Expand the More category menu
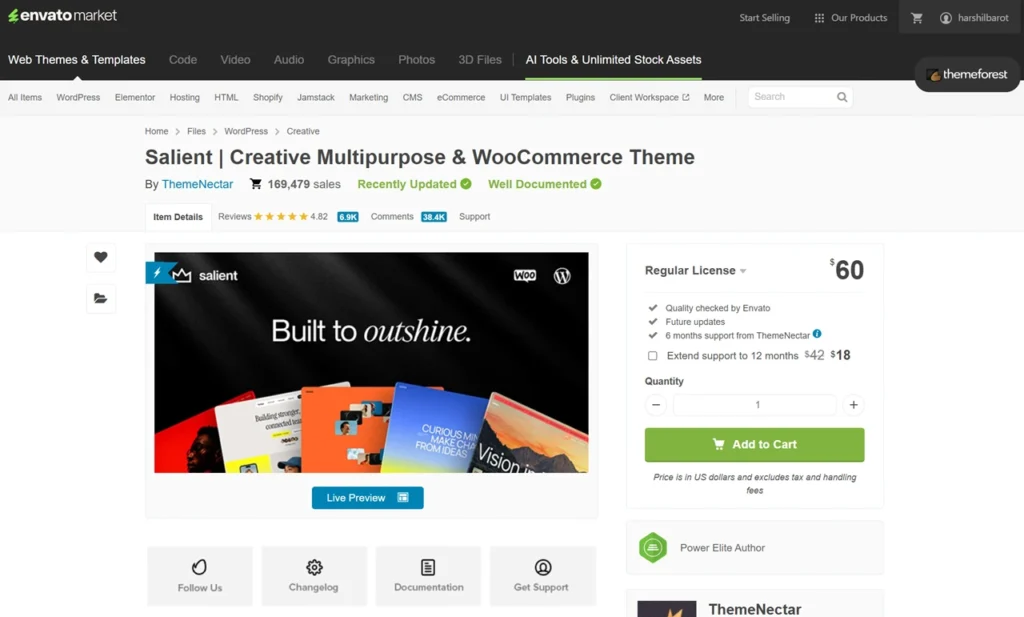Viewport: 1024px width, 617px height. tap(714, 97)
